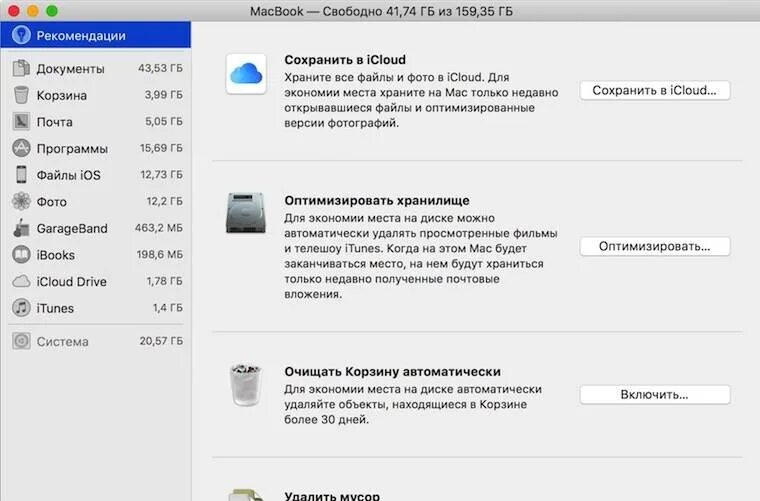Click the Оптимизировать хранилище heading
Viewport: 760px width, 501px height.
(377, 200)
